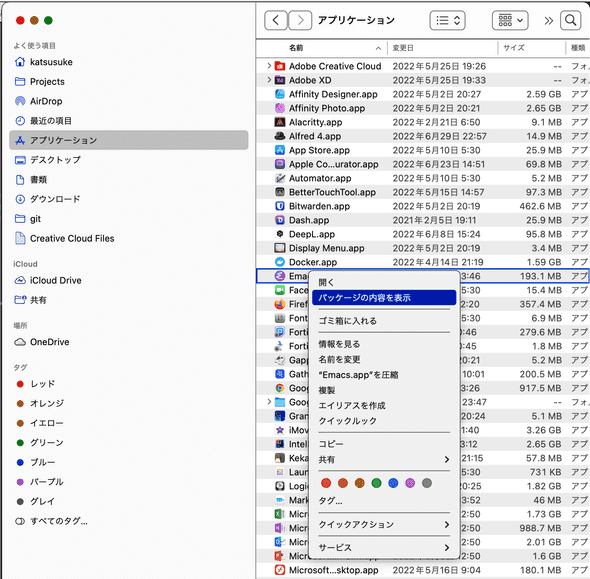Choose "Emacs.app"を圧縮 menu item
Screen dimensions: 590x579
coord(384,375)
